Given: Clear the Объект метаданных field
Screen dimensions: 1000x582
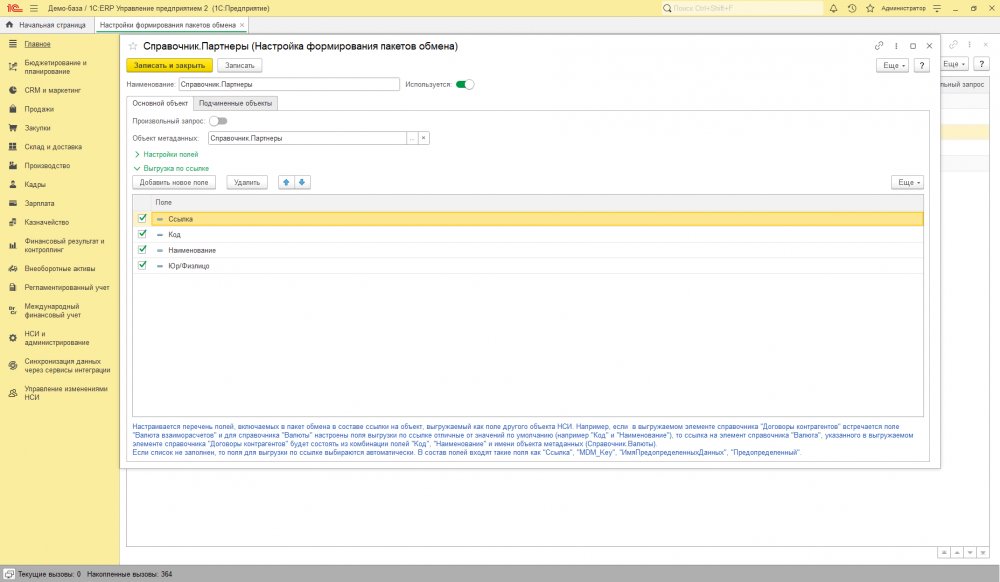Looking at the screenshot, I should click(x=424, y=138).
